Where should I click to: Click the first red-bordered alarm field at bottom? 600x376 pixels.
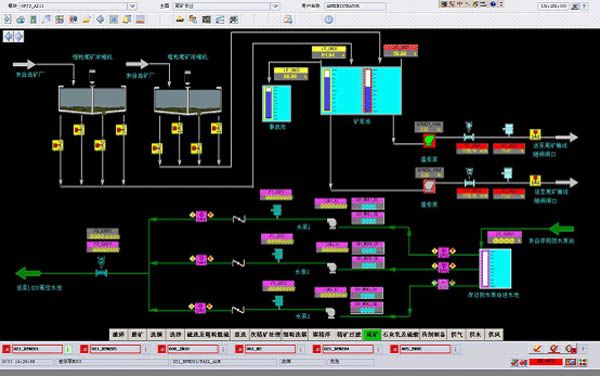click(x=37, y=349)
